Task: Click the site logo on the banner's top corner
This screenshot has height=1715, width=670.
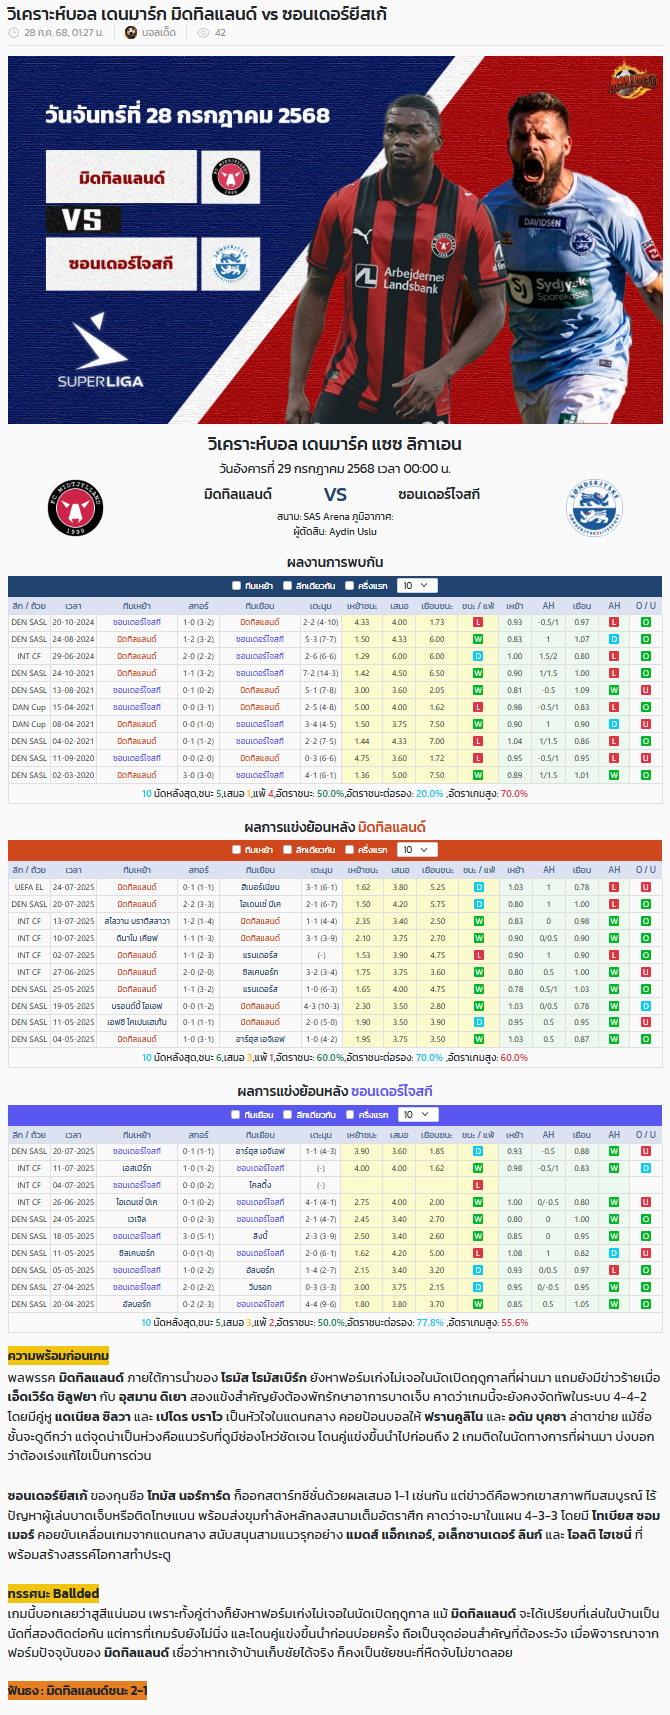Action: (633, 79)
